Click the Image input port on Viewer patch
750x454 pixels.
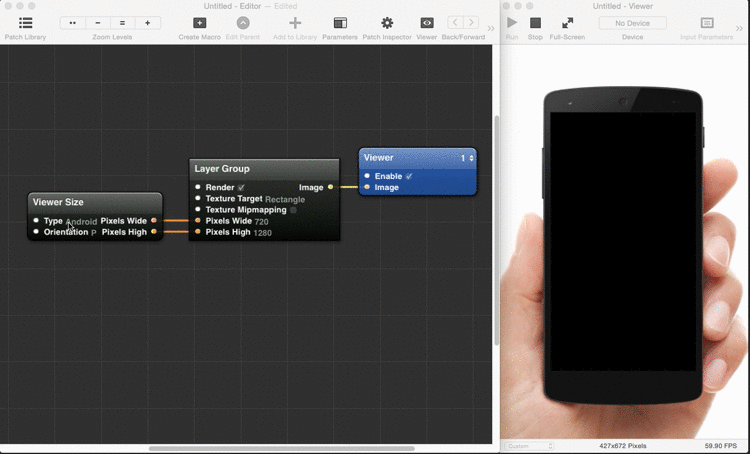367,187
